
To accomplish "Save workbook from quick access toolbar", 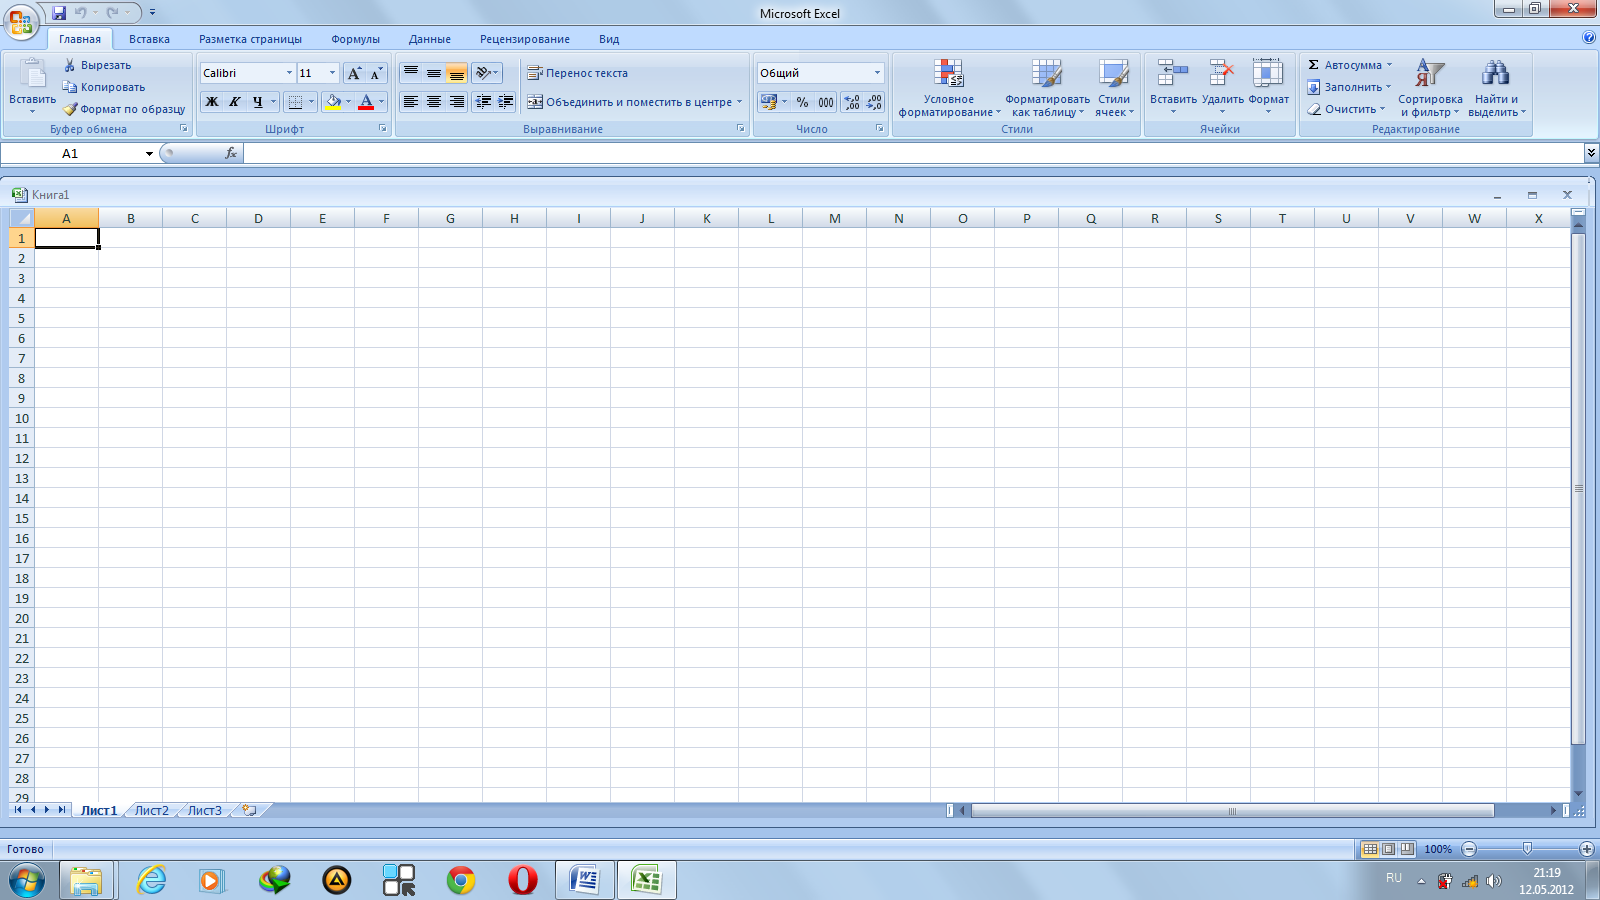I will (59, 13).
